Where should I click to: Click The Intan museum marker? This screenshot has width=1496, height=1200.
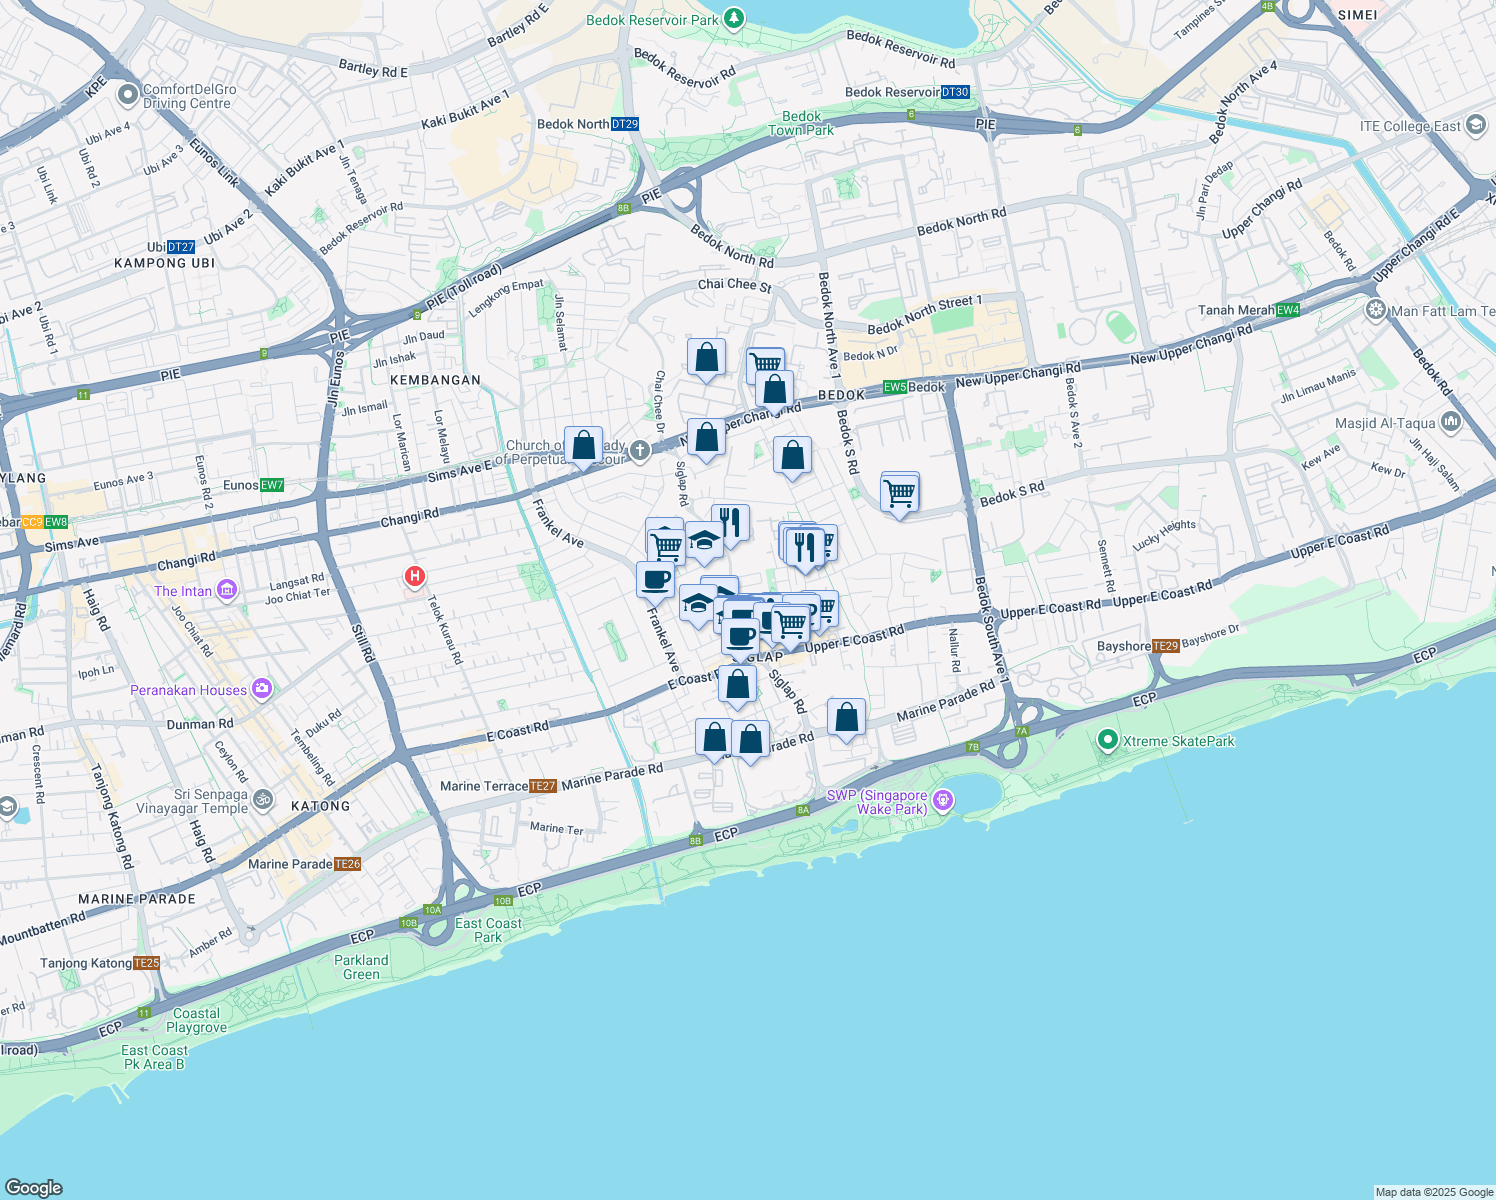[x=227, y=590]
